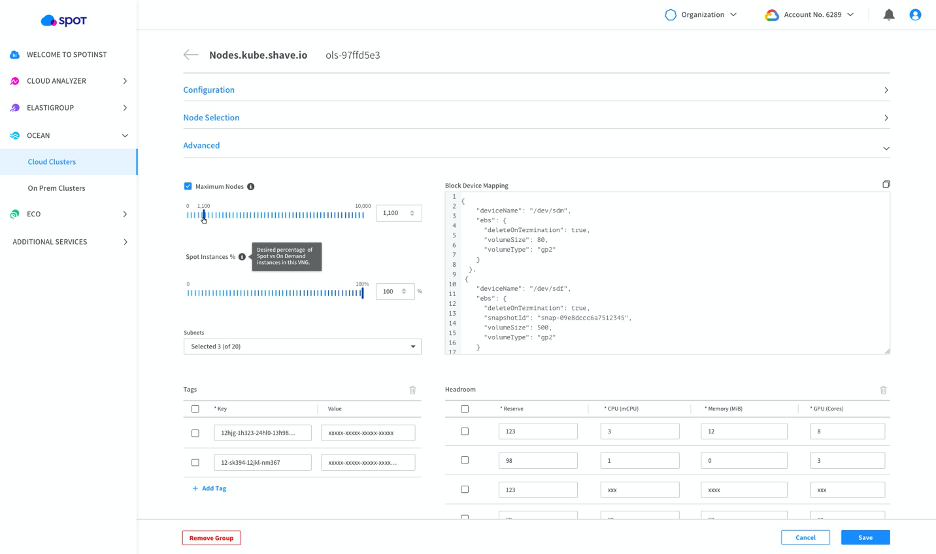Click the Maximum Nodes info icon
The image size is (936, 554).
[250, 186]
